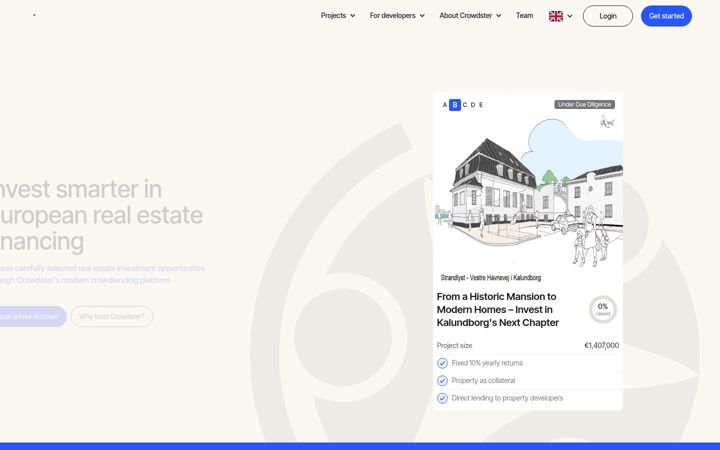Click the Under Due Diligence badge
This screenshot has width=720, height=450.
(x=584, y=105)
